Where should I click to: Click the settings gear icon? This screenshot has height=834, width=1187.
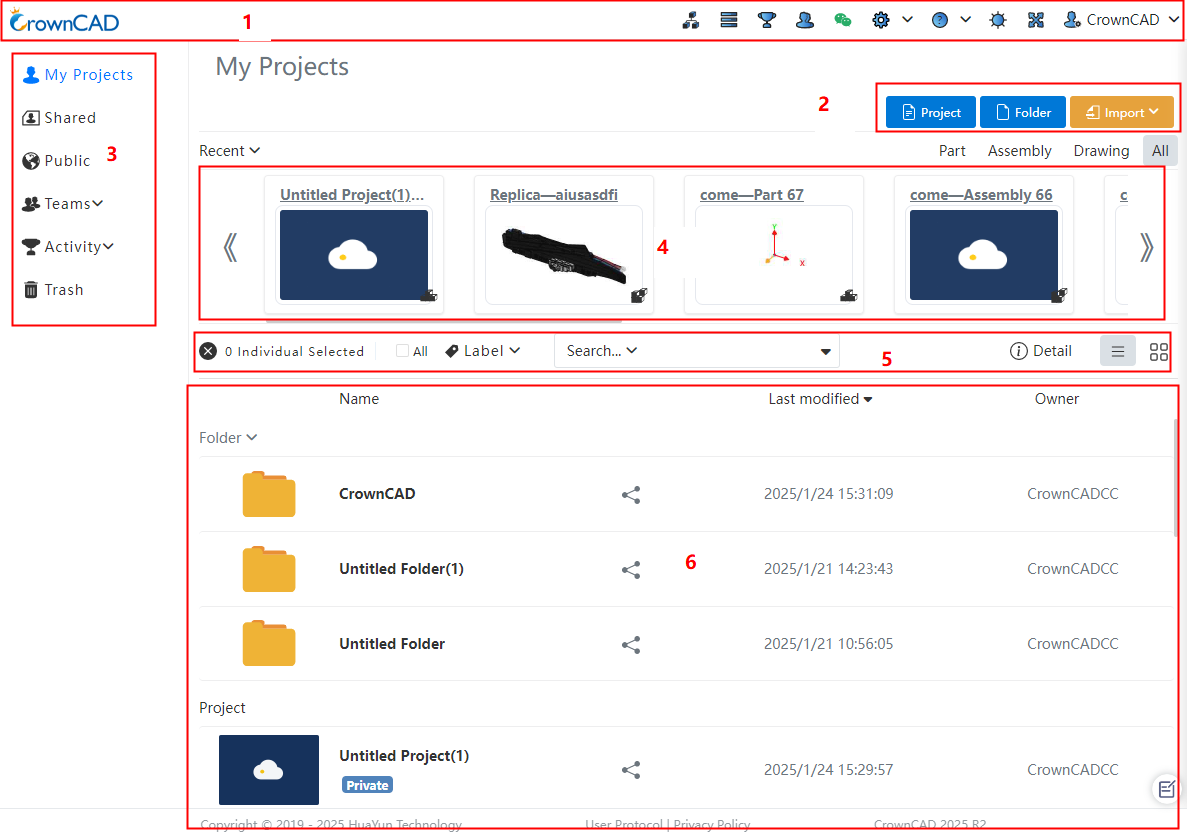[x=880, y=20]
